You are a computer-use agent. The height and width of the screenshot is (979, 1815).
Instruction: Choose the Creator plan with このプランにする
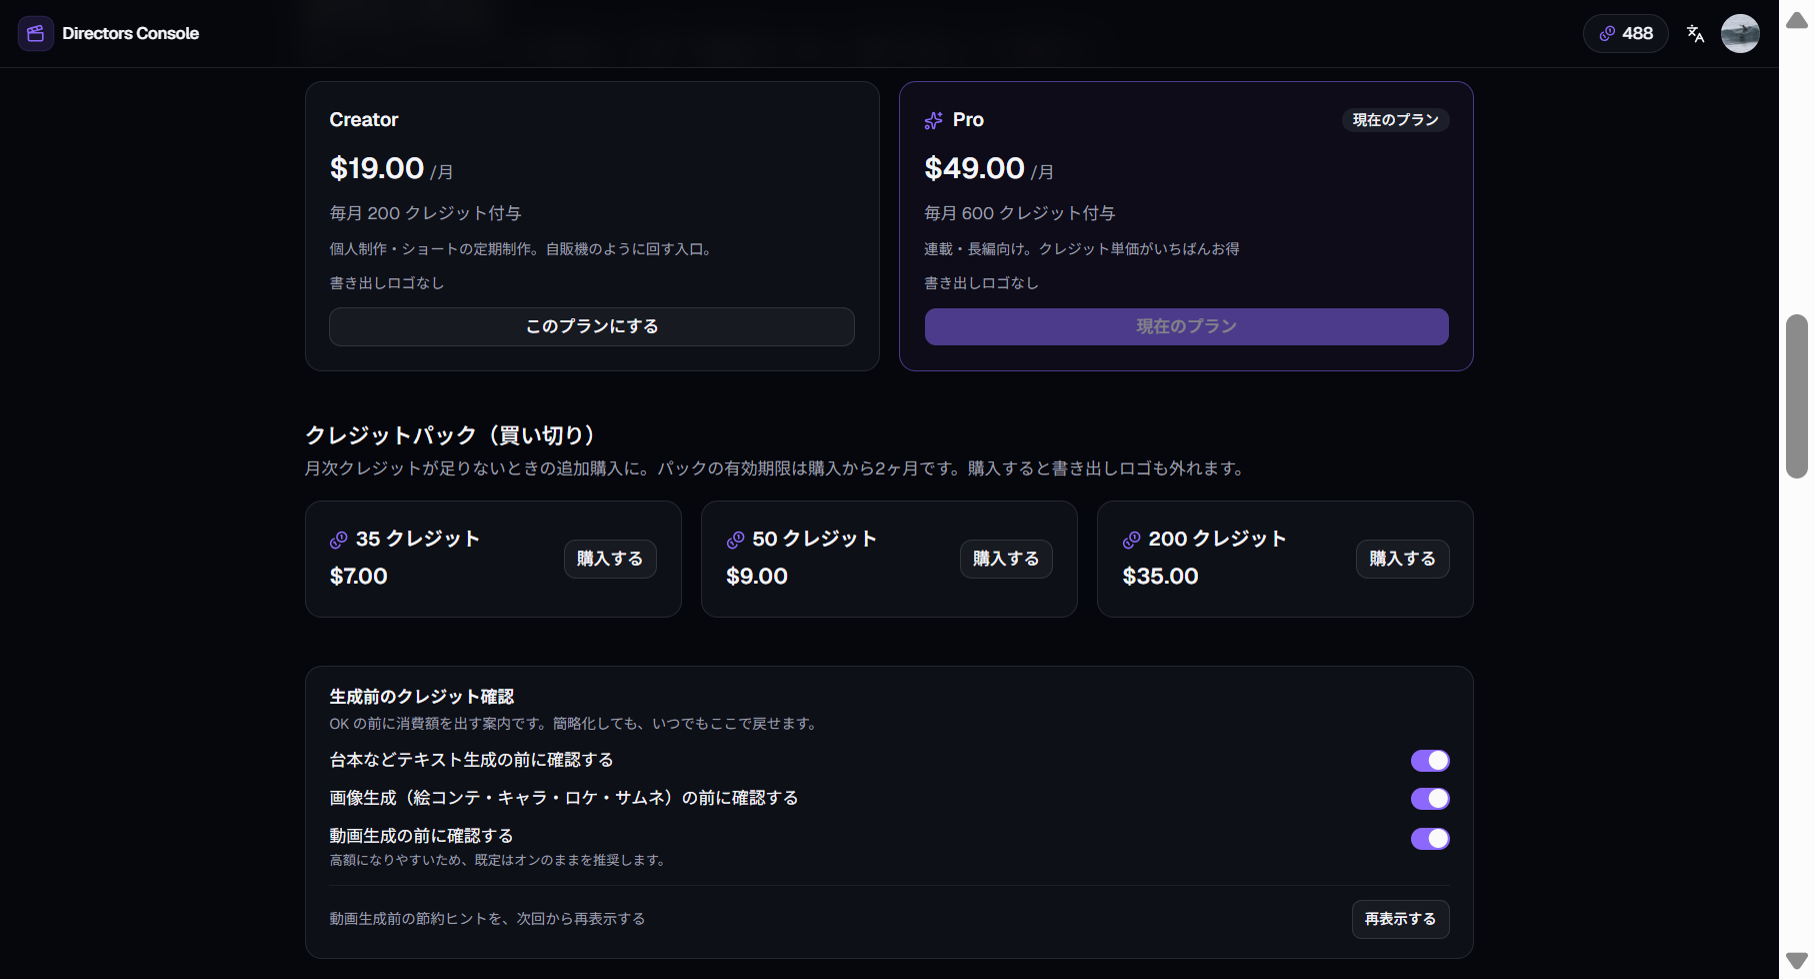coord(592,327)
